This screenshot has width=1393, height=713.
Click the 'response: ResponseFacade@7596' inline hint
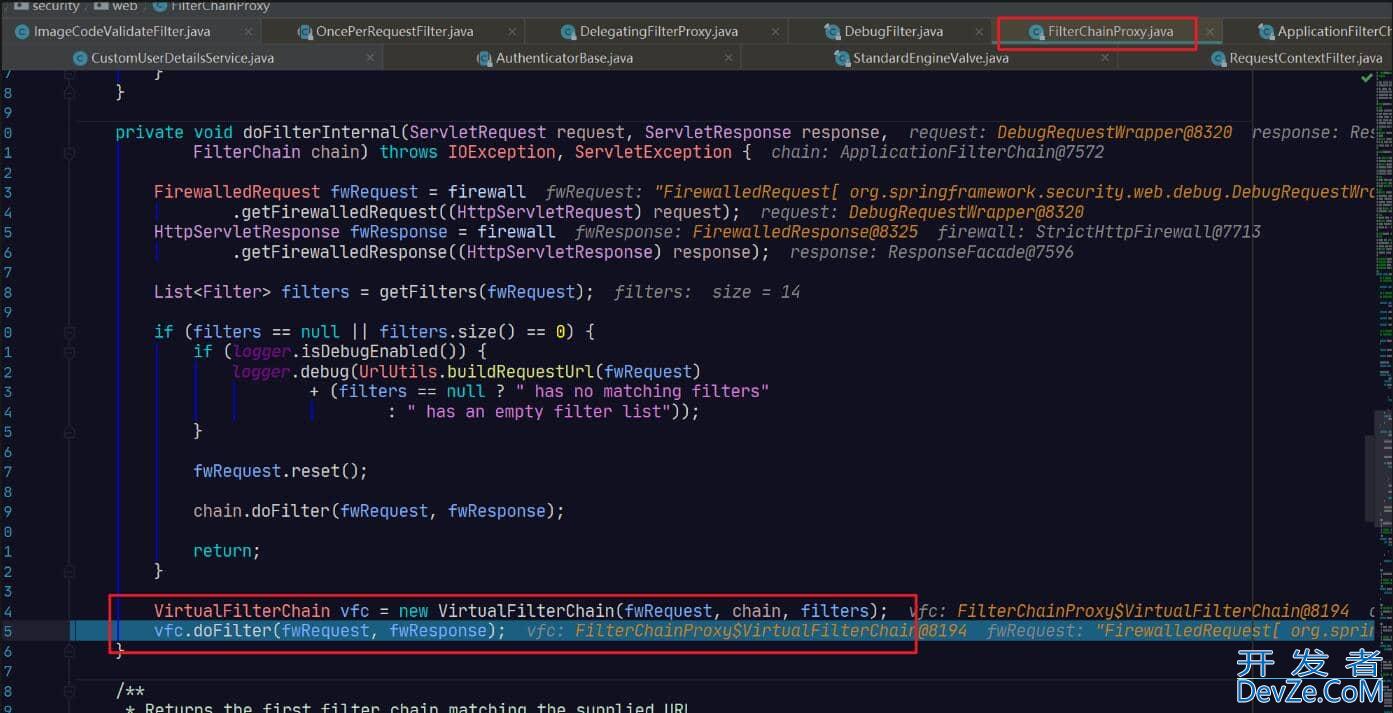click(932, 252)
